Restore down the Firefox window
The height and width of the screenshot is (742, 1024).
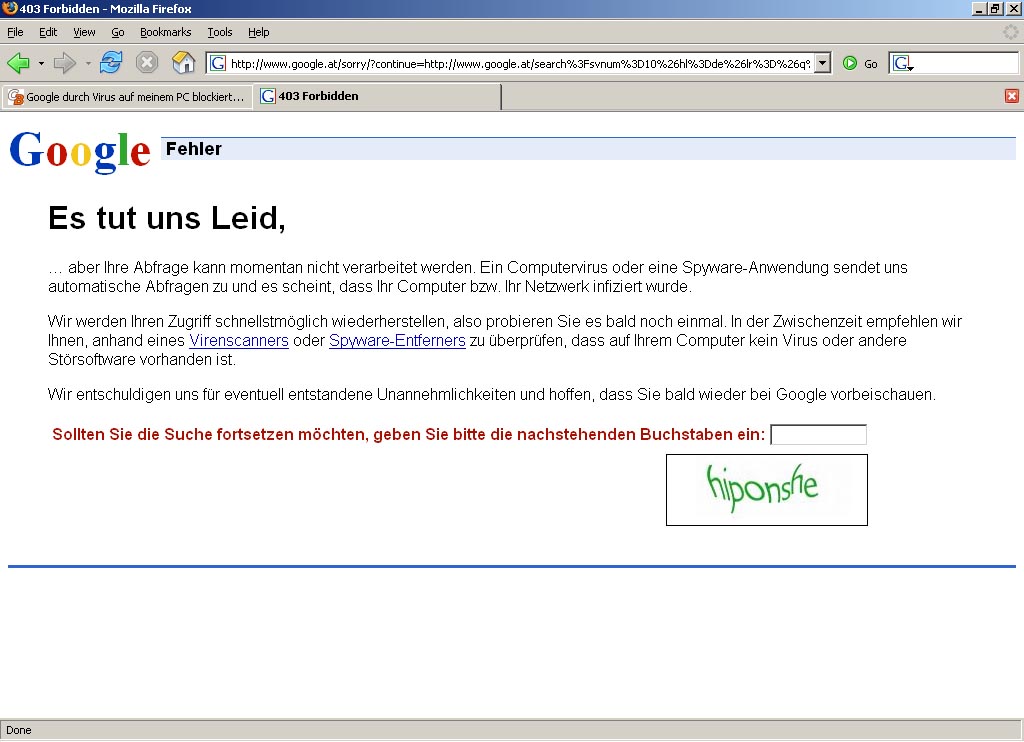[x=995, y=8]
